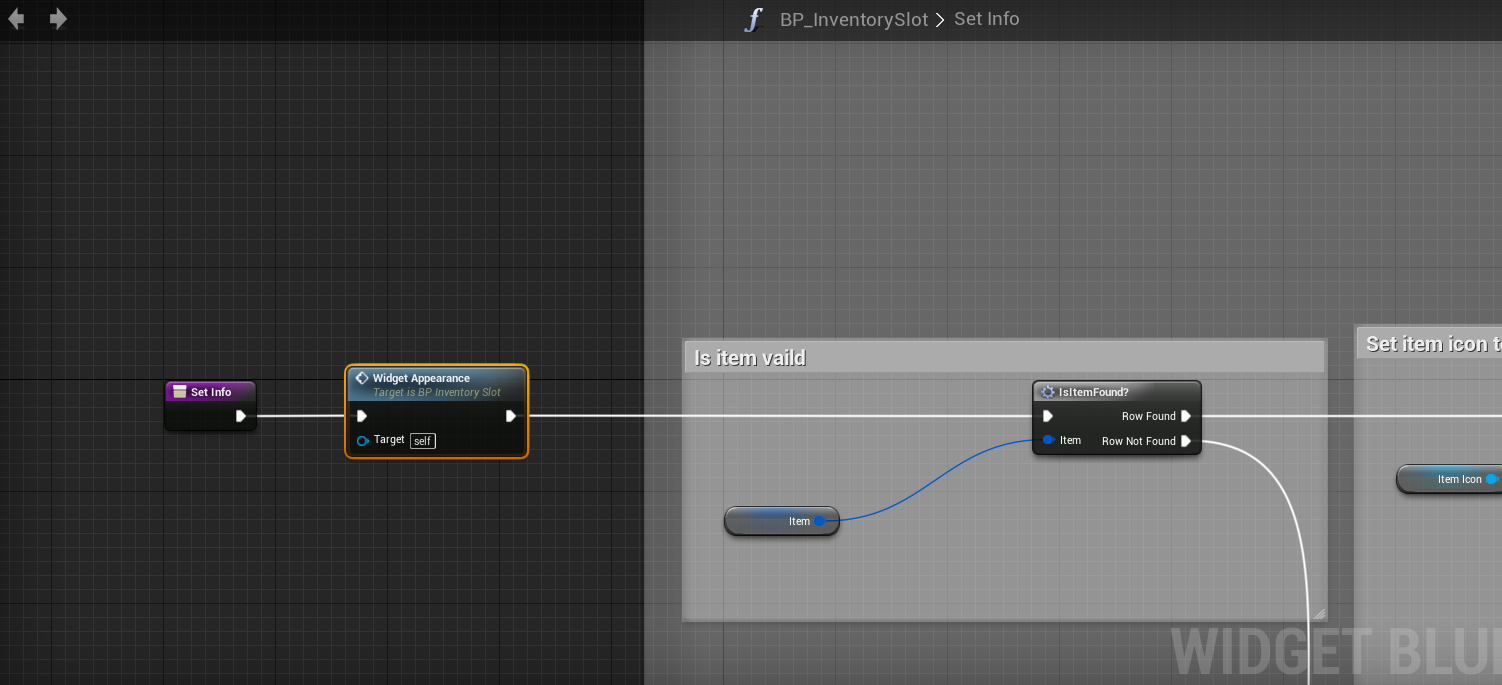Click the forward navigation arrow
The width and height of the screenshot is (1502, 685).
click(58, 19)
